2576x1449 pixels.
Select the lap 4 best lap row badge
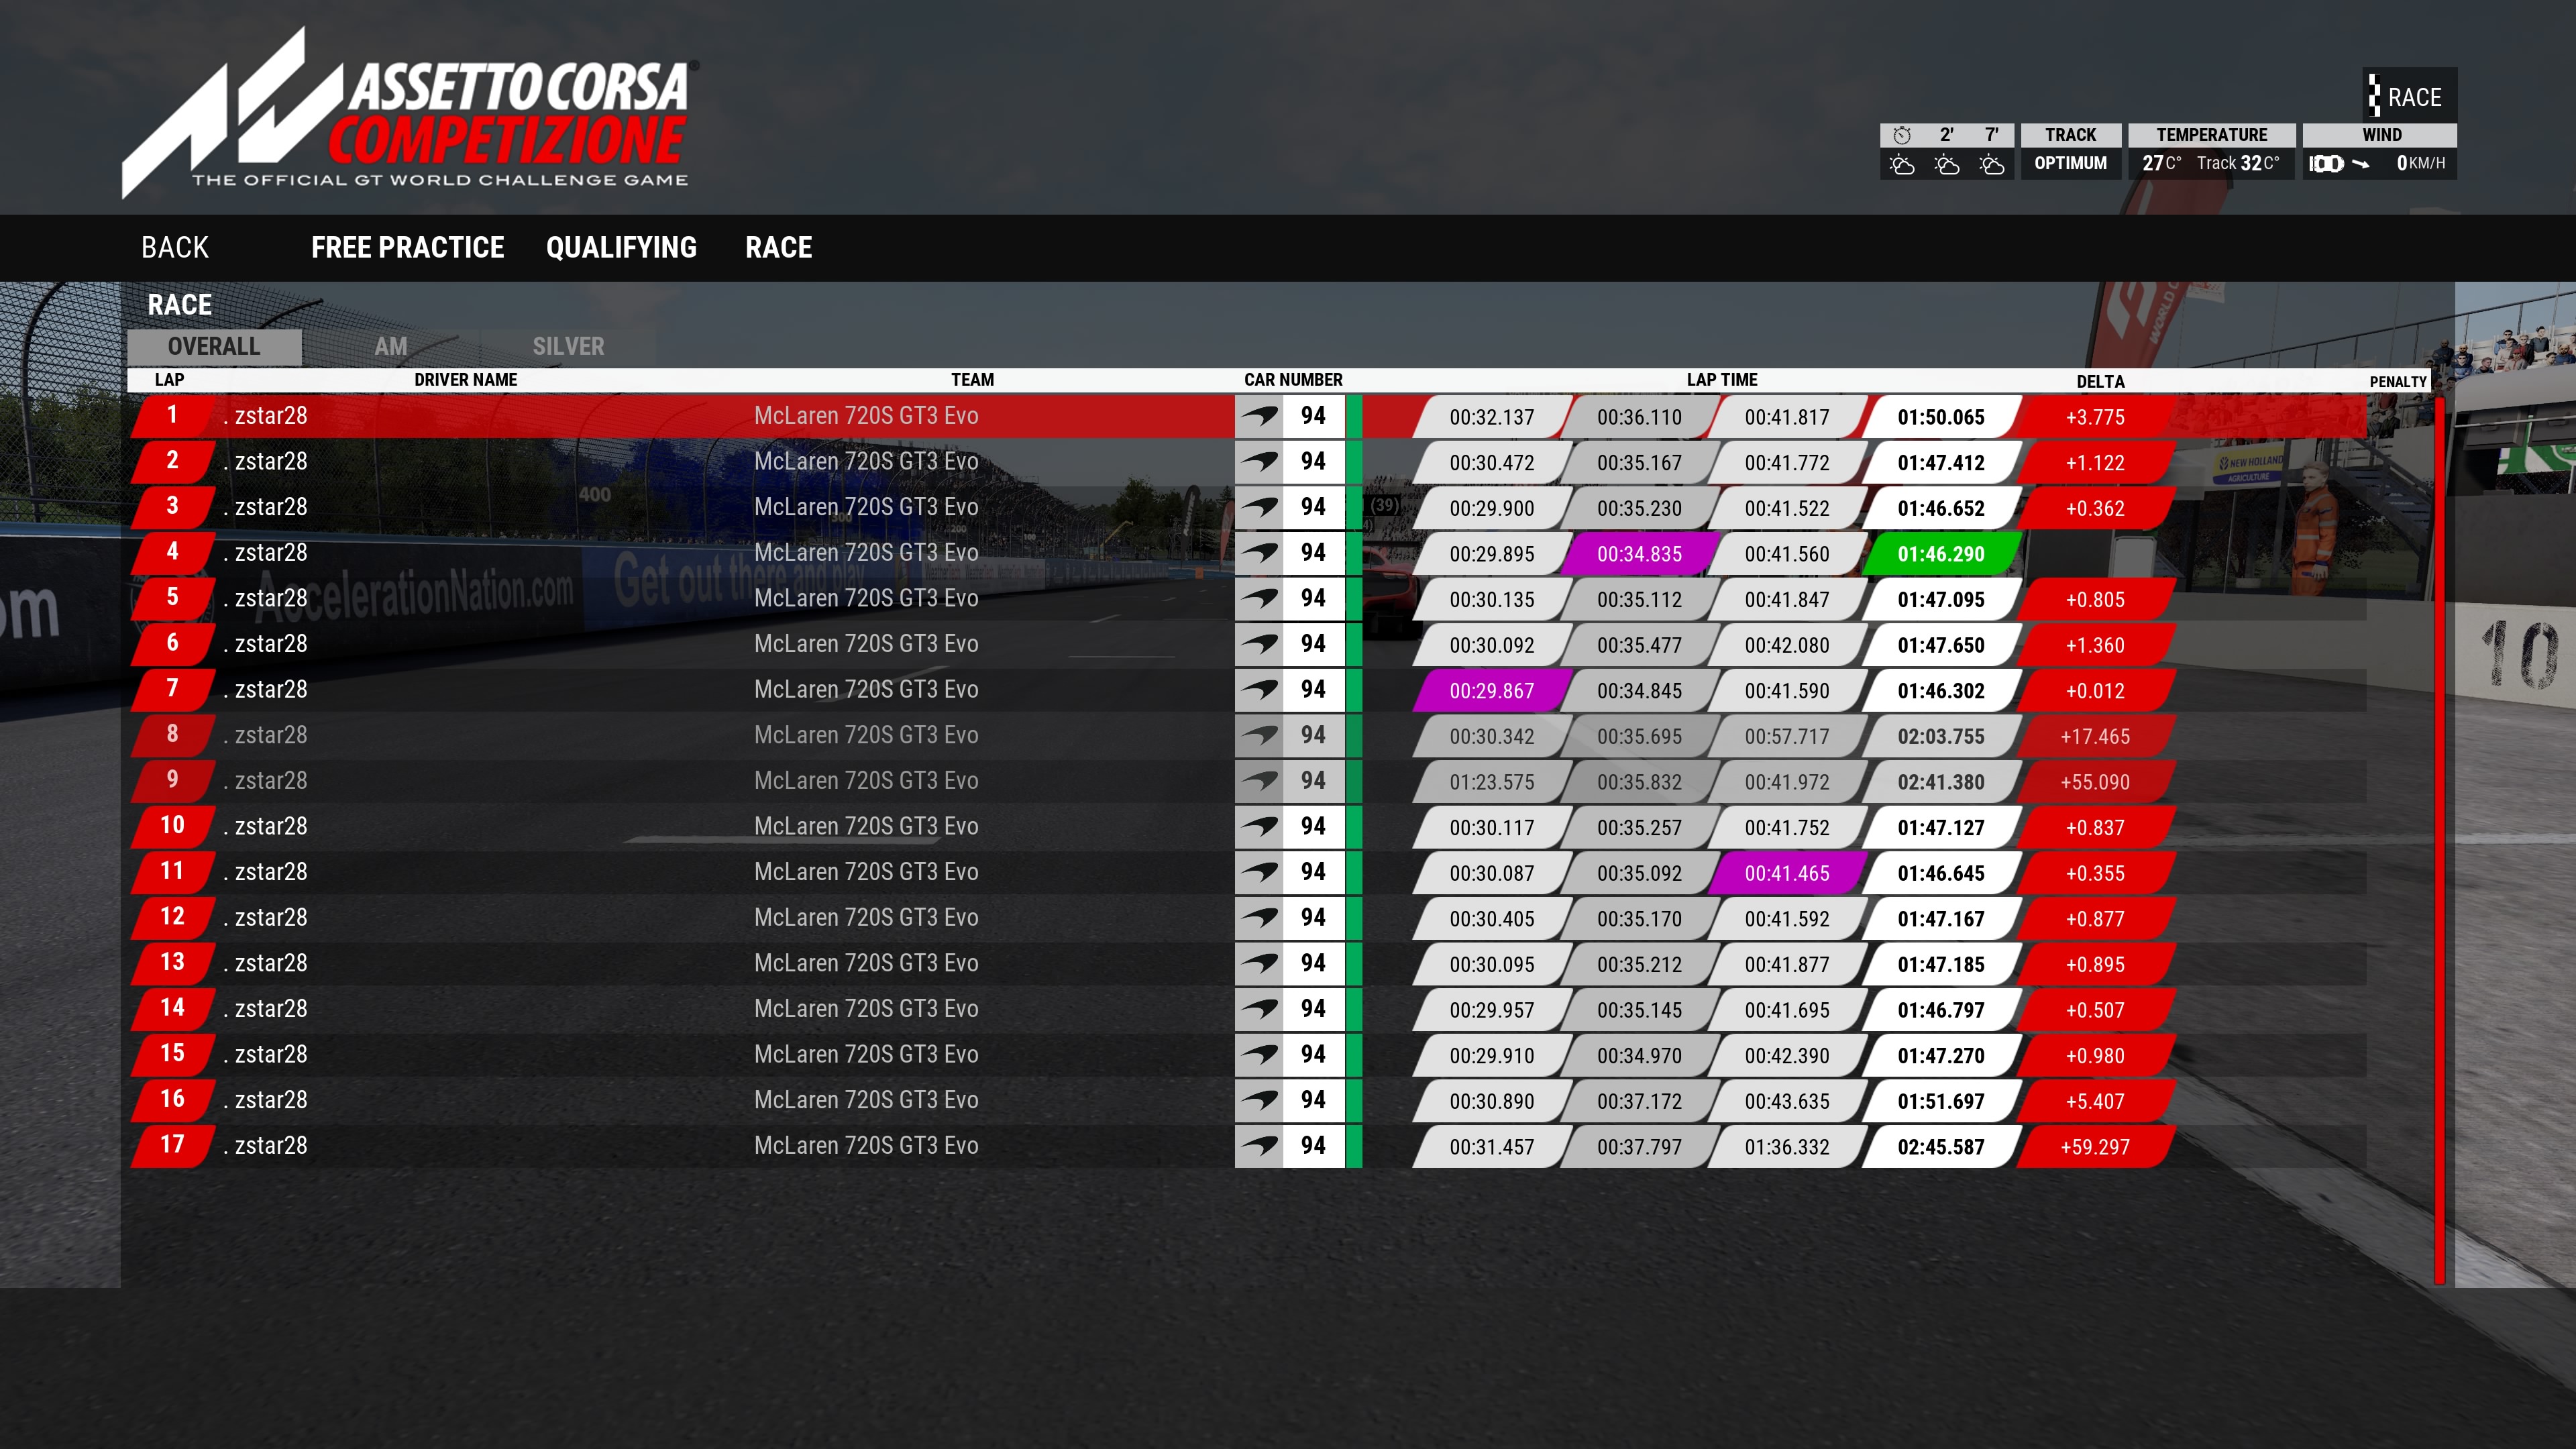point(172,553)
